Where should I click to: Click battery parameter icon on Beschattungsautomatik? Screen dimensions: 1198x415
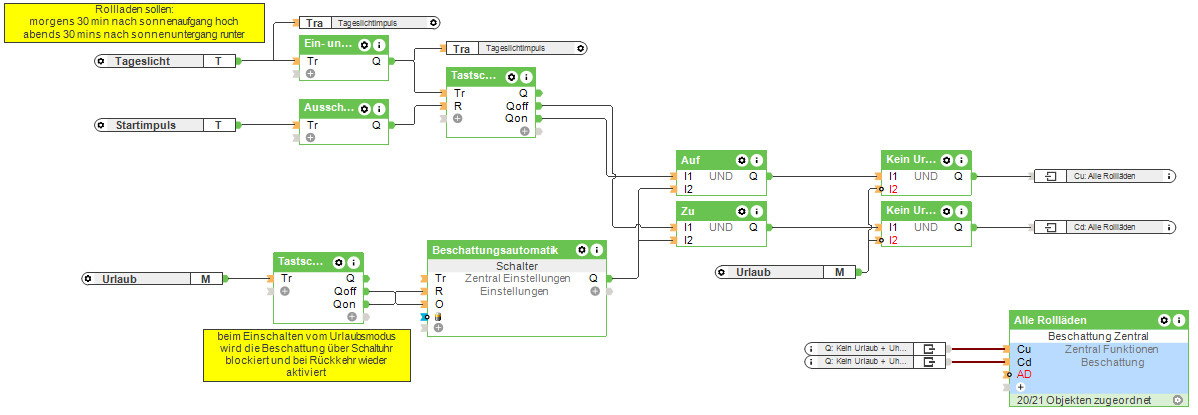438,316
